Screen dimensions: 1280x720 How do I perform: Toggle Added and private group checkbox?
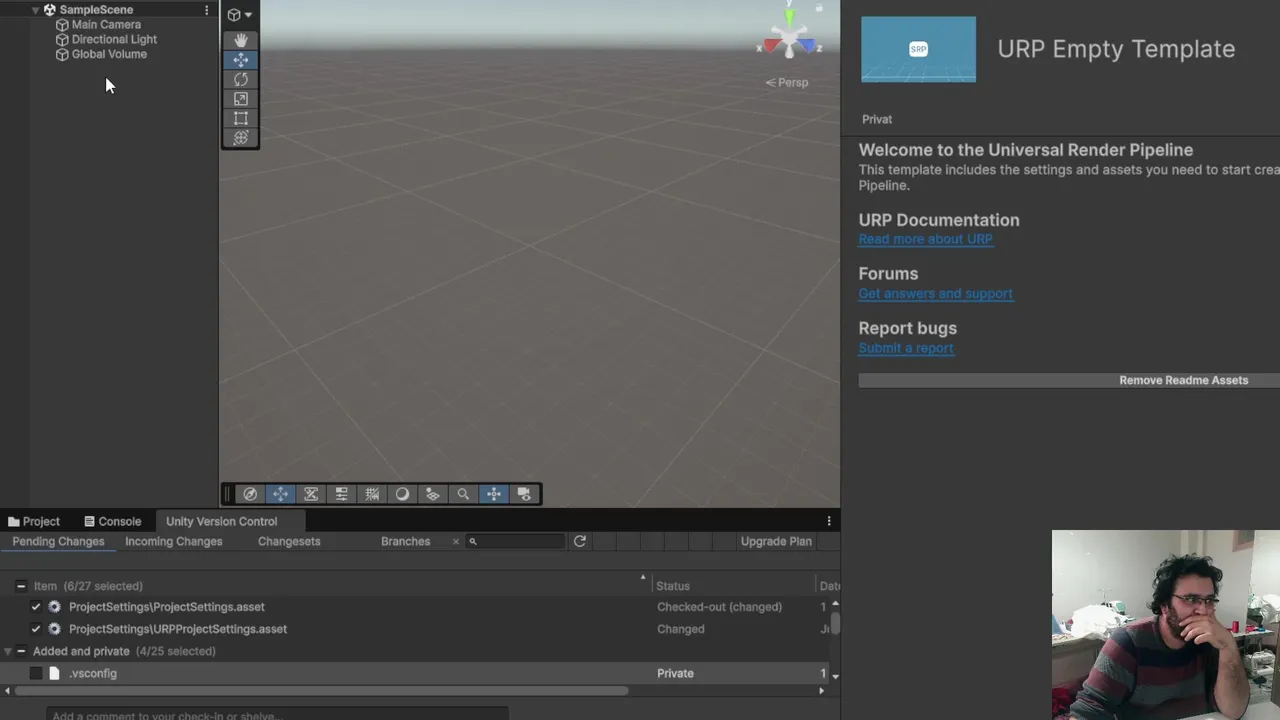[x=21, y=651]
